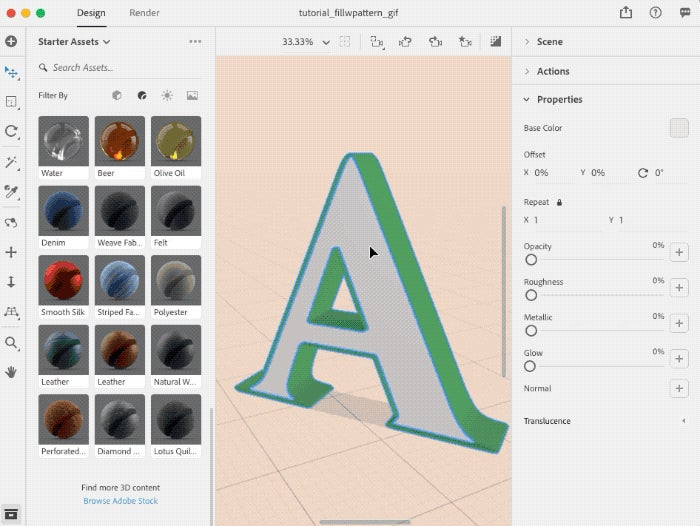Viewport: 700px width, 526px height.
Task: Click the camera redo icon
Action: pos(435,42)
